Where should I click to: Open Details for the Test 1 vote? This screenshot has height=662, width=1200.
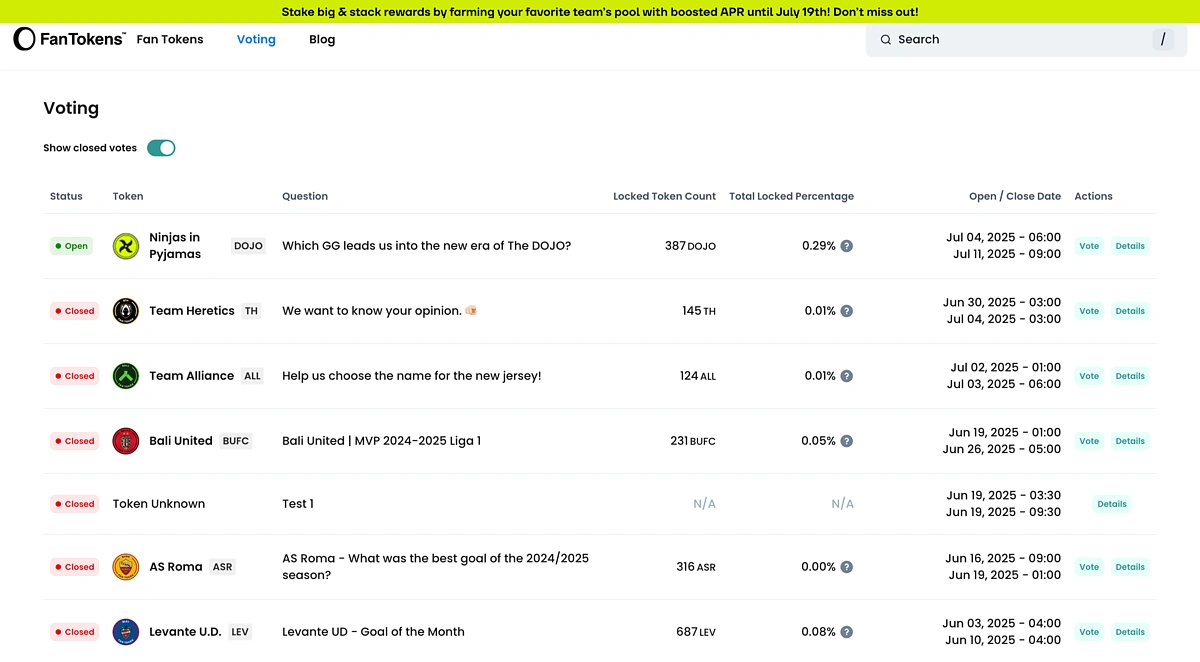coord(1111,504)
